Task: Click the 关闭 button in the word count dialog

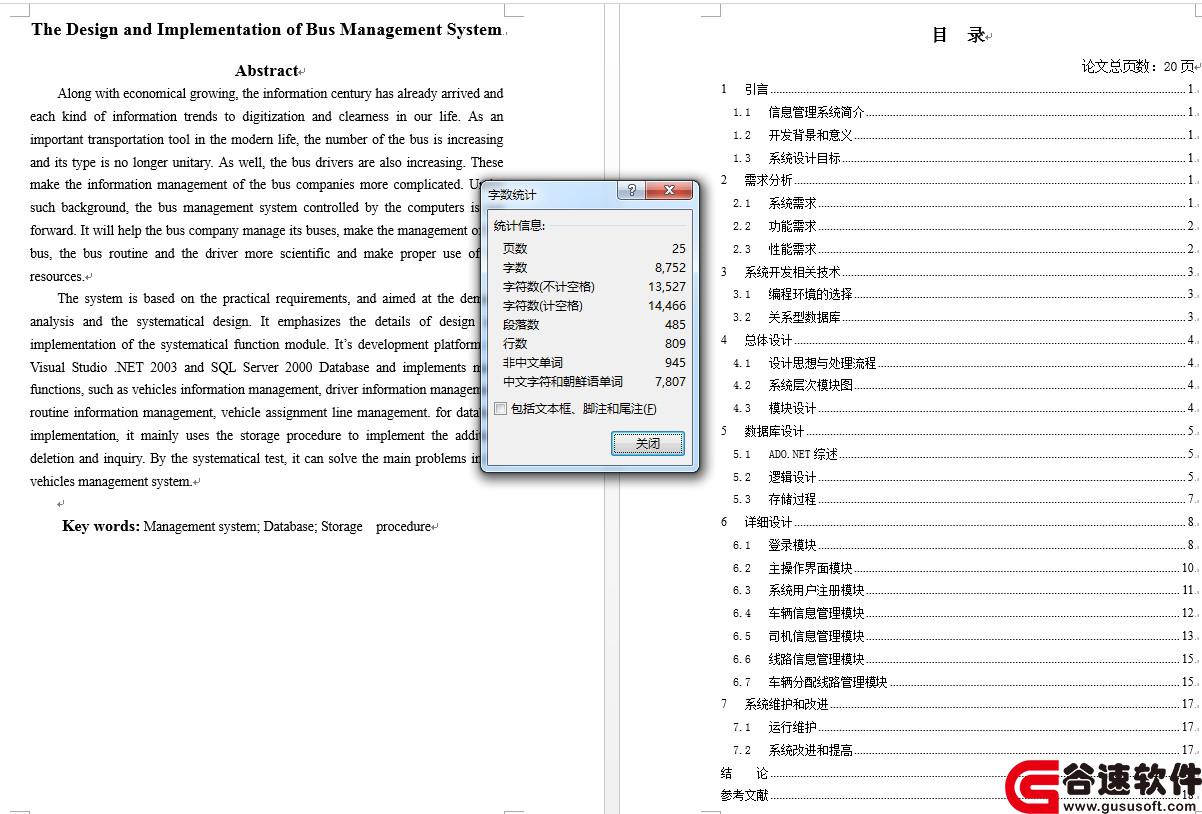Action: point(648,443)
